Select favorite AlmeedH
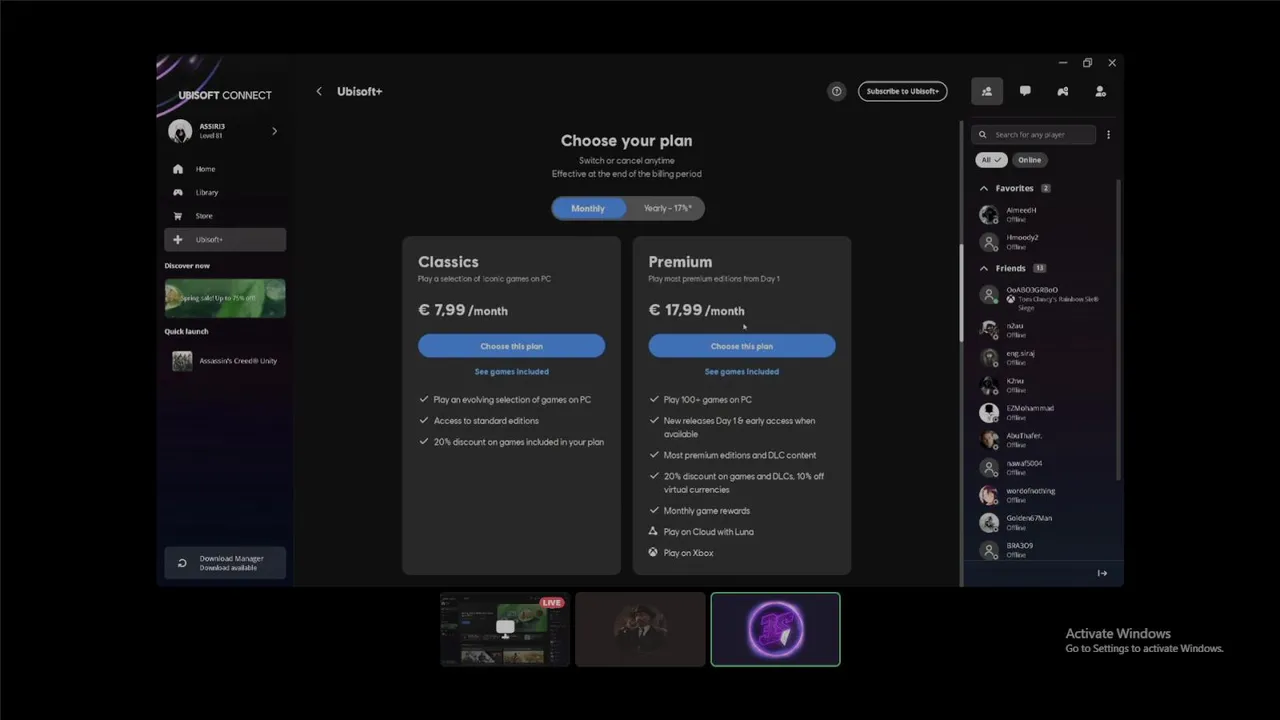Viewport: 1280px width, 720px height. pyautogui.click(x=1043, y=215)
